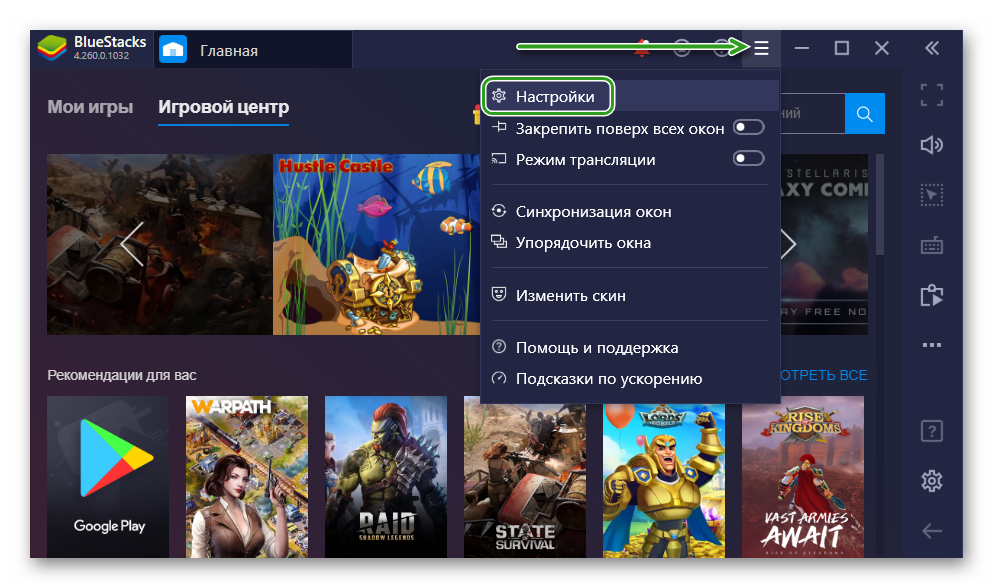Go to next banner with right arrow
This screenshot has width=993, height=588.
tap(788, 244)
